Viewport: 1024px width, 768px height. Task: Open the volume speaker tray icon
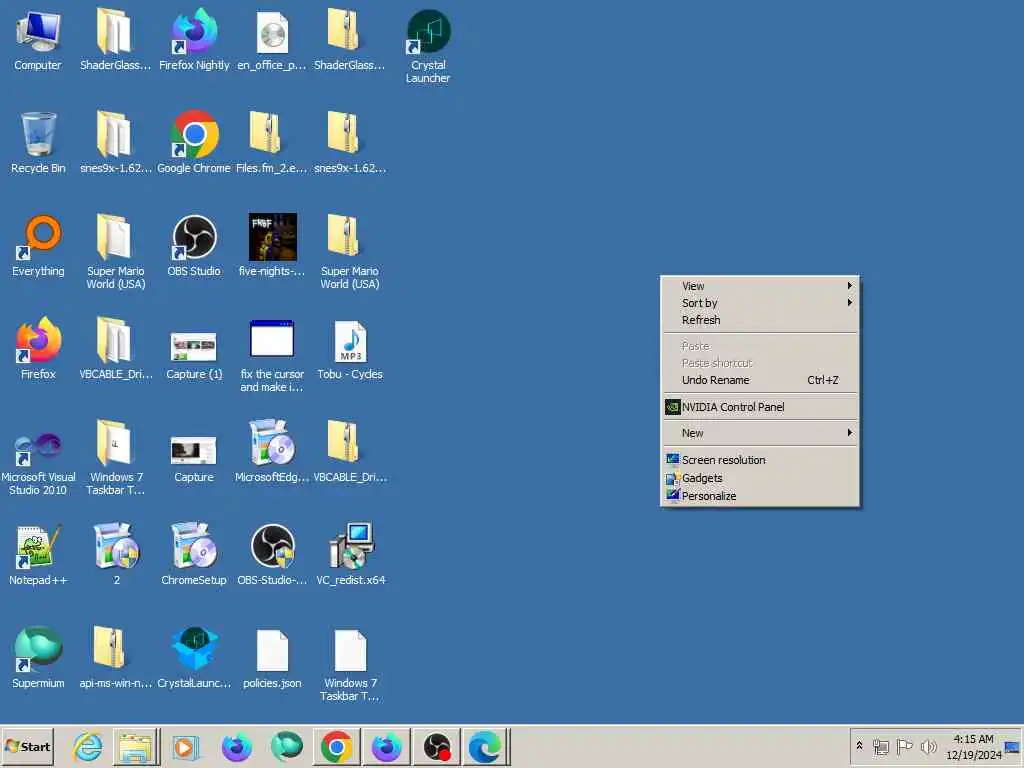click(928, 746)
